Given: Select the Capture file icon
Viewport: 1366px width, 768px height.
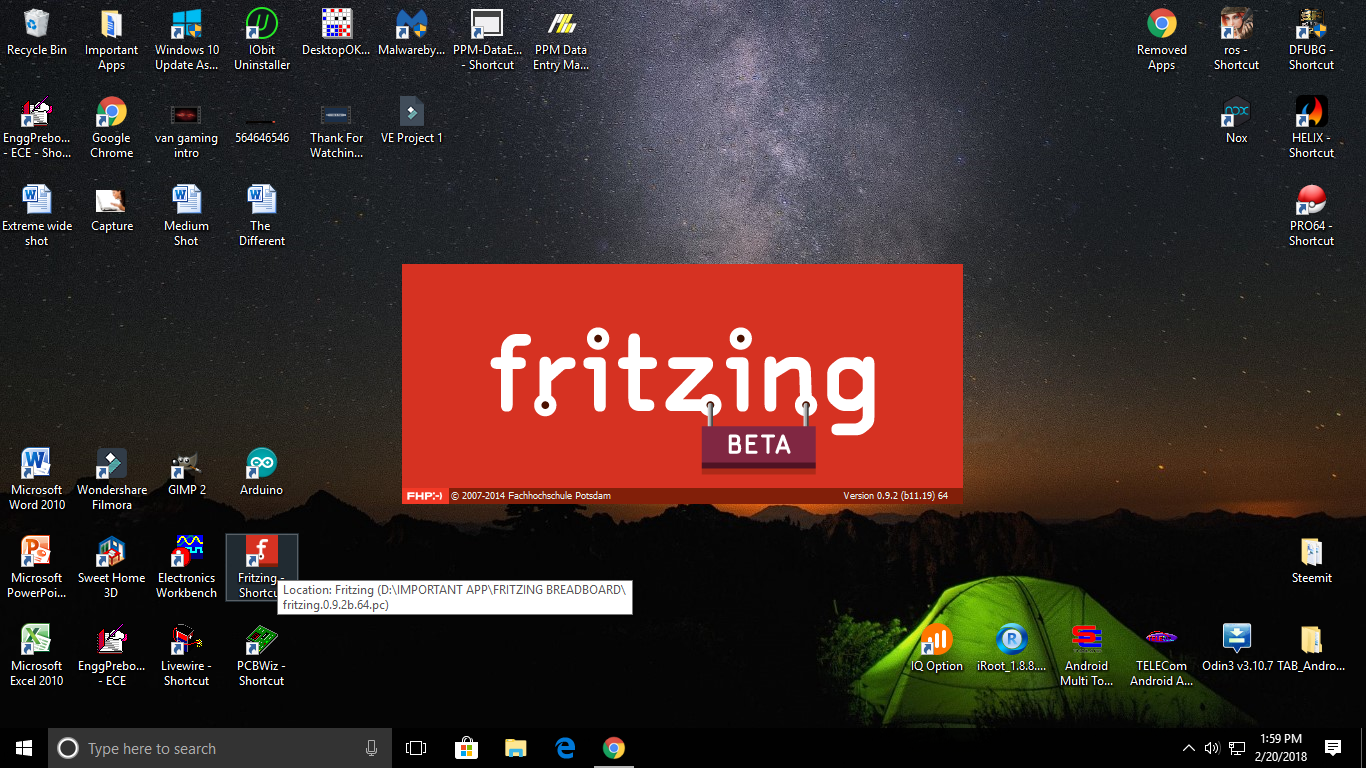Looking at the screenshot, I should [x=111, y=209].
